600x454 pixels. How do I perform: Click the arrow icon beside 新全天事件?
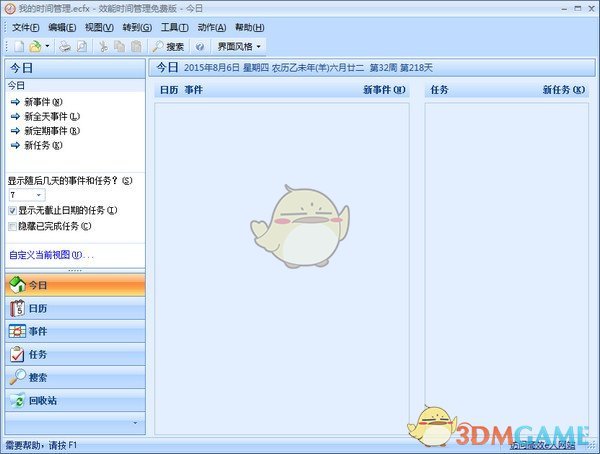pos(15,116)
